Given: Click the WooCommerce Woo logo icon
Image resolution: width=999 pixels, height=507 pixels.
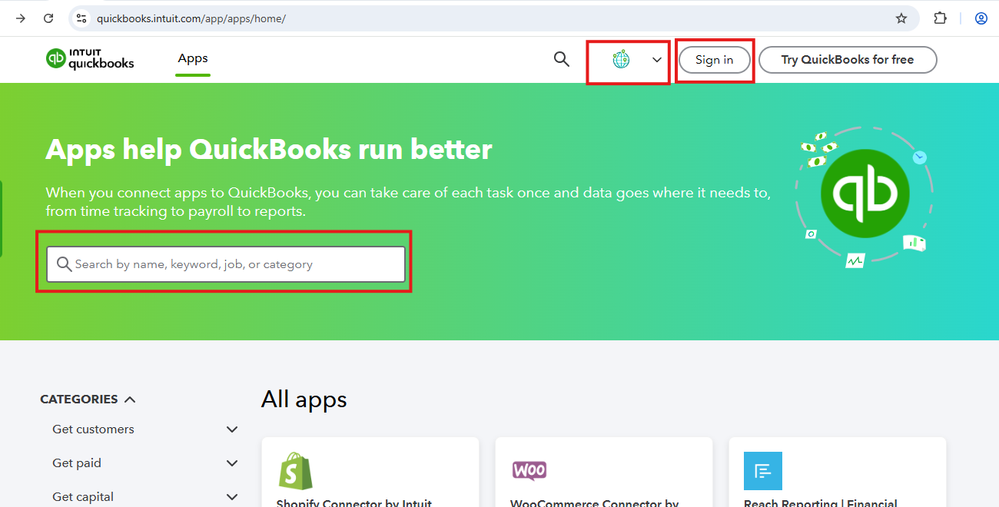Looking at the screenshot, I should (x=529, y=470).
